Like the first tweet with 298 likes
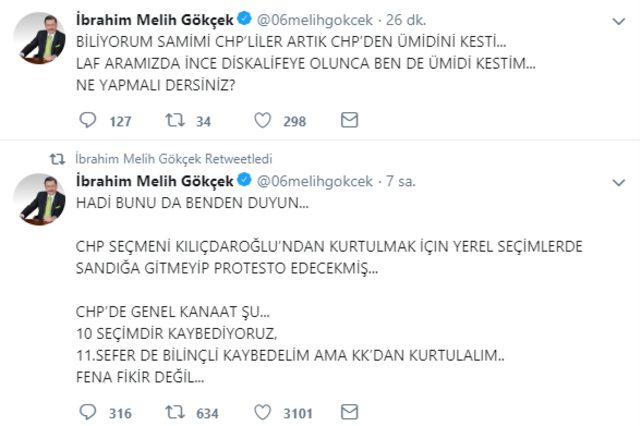 (x=262, y=120)
